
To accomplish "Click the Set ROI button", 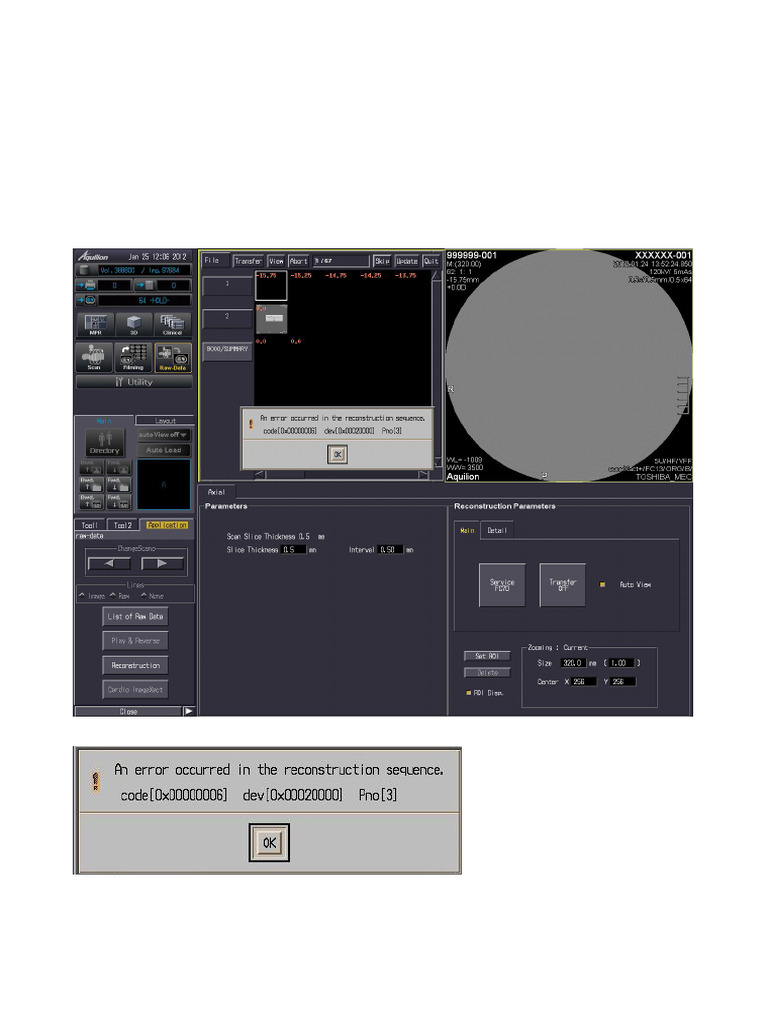I will pyautogui.click(x=487, y=656).
